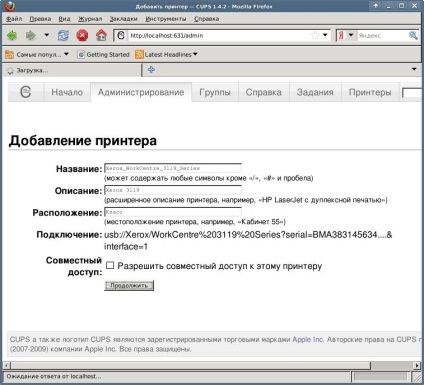Click the CUPS page search box

pos(412,93)
